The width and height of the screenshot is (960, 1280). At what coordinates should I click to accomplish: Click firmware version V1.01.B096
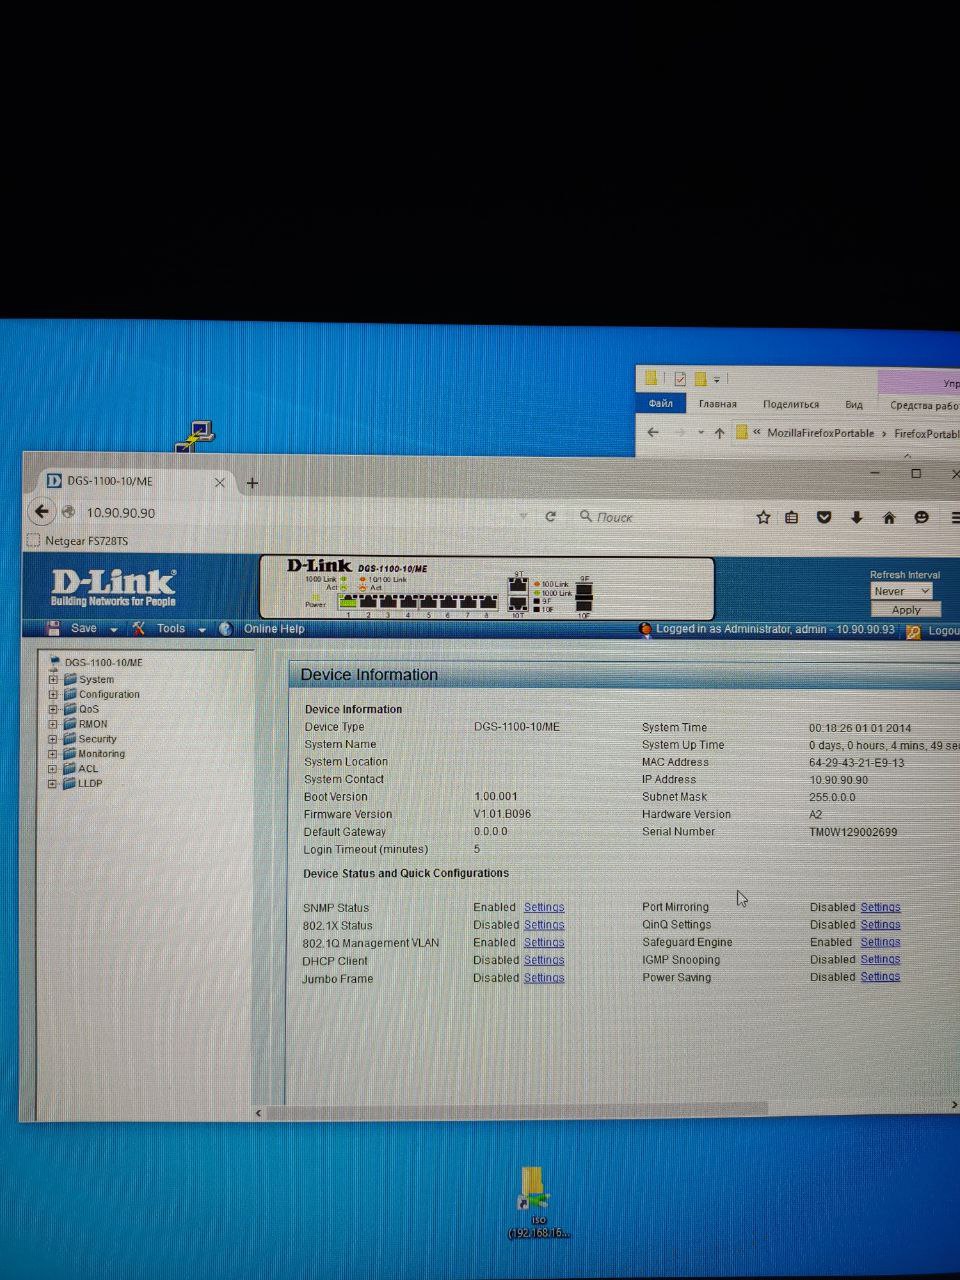(502, 814)
